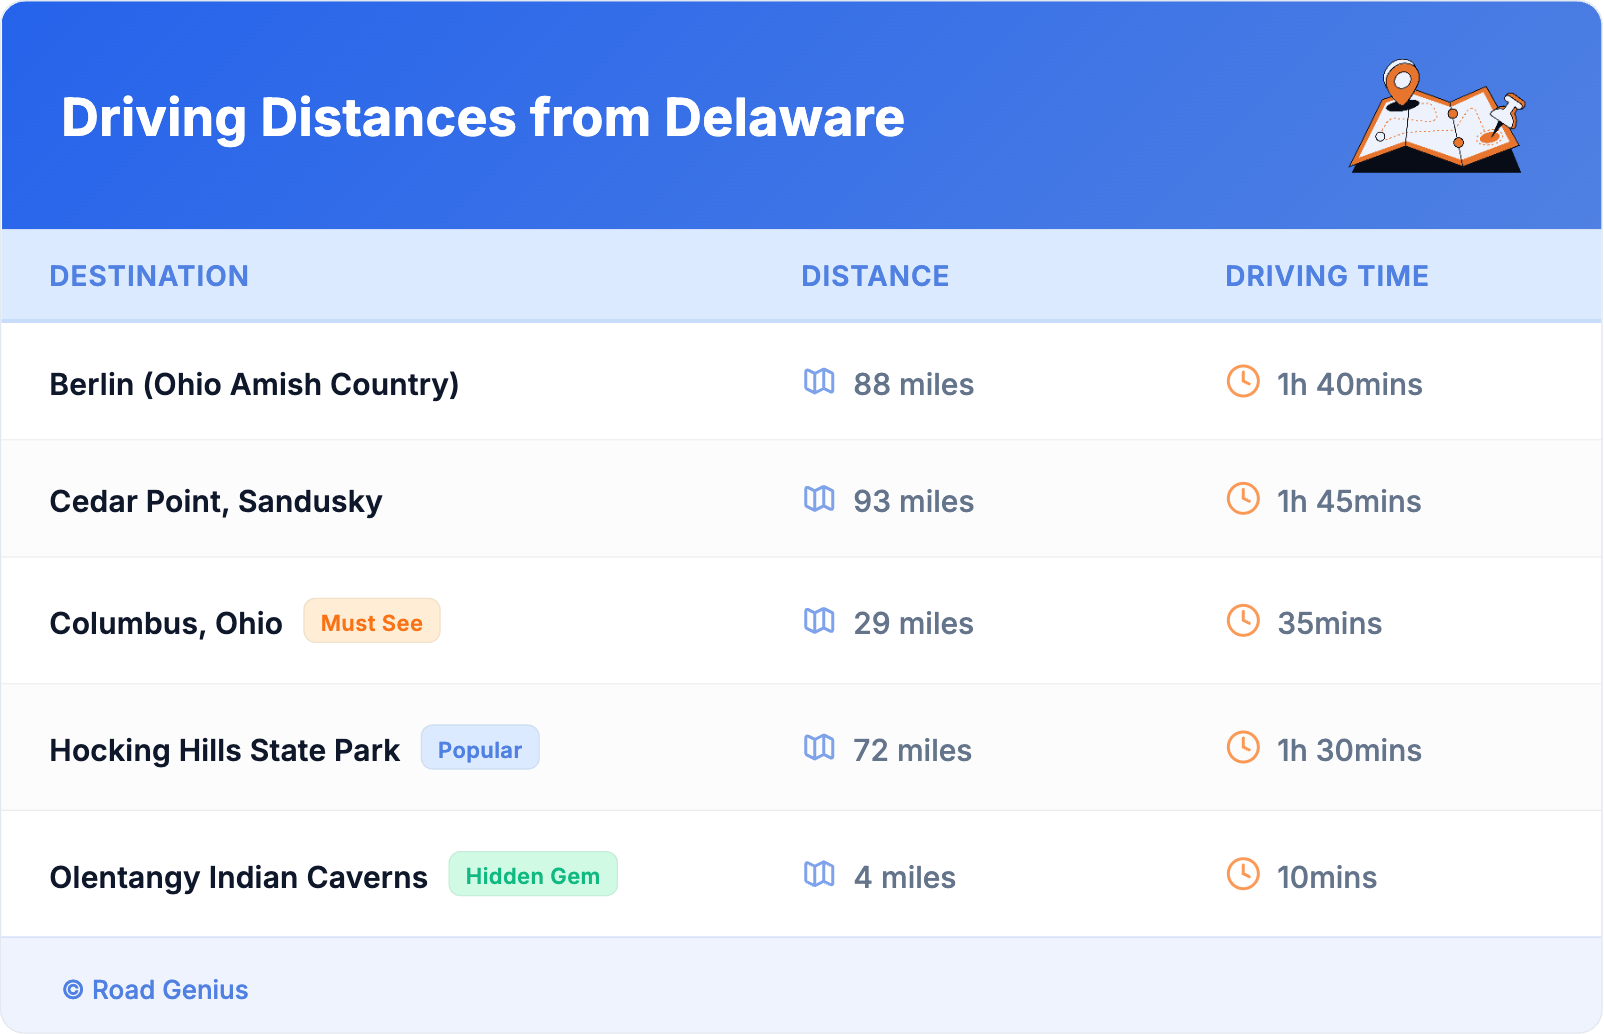Click clock icon next to 10mins
Image resolution: width=1604 pixels, height=1034 pixels.
pos(1243,875)
